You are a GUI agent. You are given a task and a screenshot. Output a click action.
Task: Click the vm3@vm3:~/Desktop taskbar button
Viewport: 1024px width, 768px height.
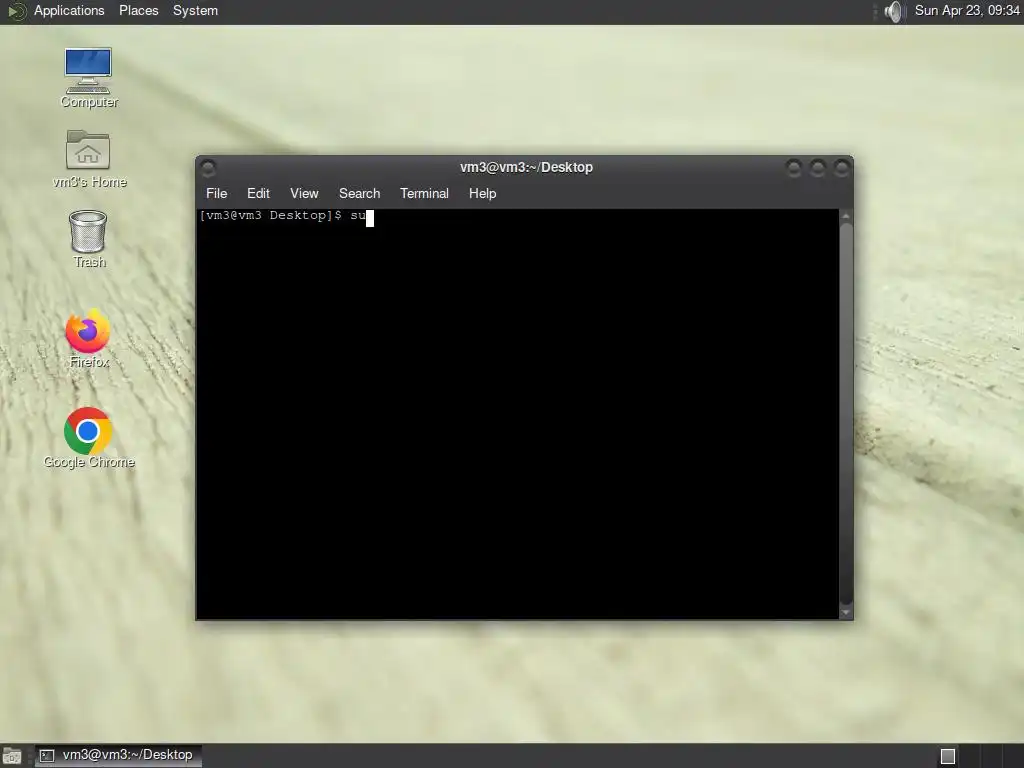tap(118, 756)
